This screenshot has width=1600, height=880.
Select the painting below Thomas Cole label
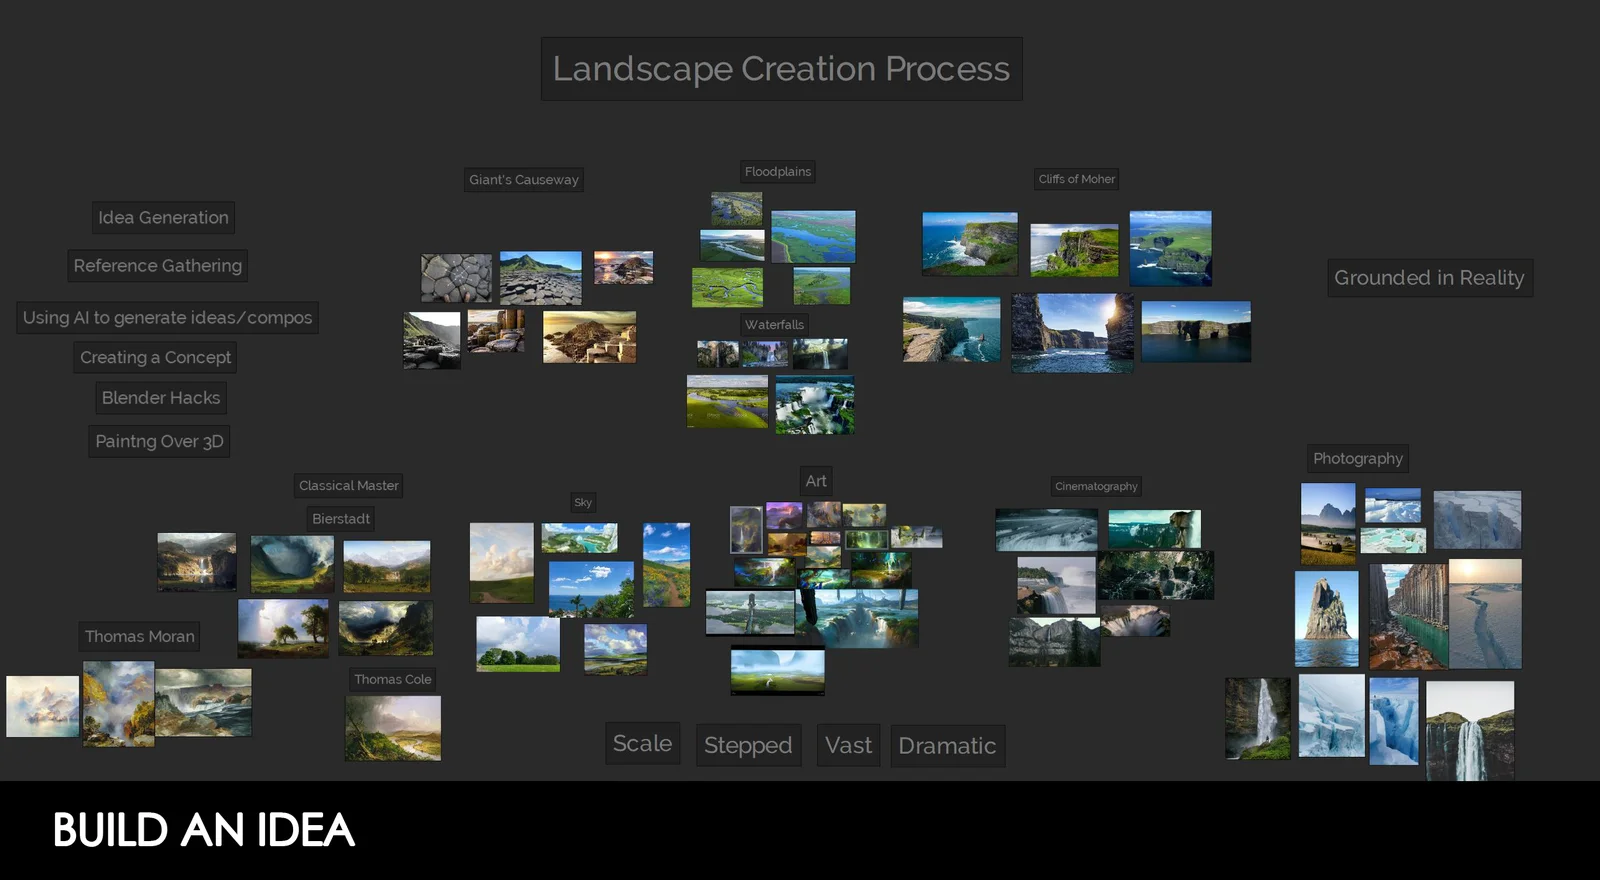pyautogui.click(x=393, y=728)
